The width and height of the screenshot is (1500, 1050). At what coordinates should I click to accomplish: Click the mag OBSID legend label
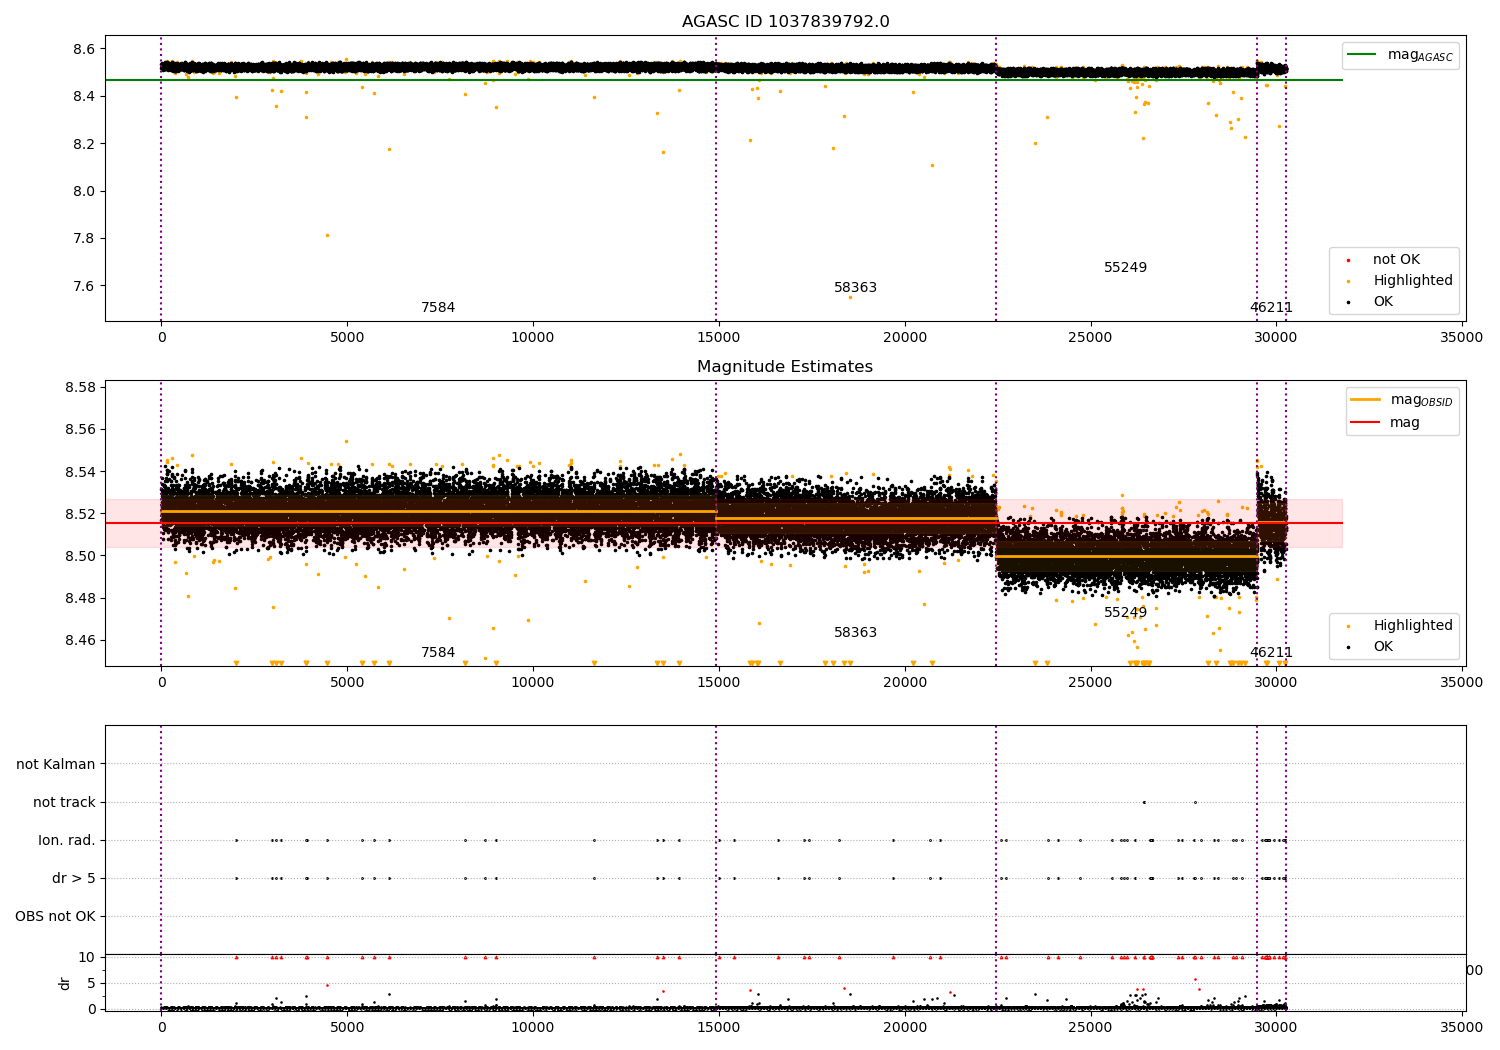(1421, 400)
